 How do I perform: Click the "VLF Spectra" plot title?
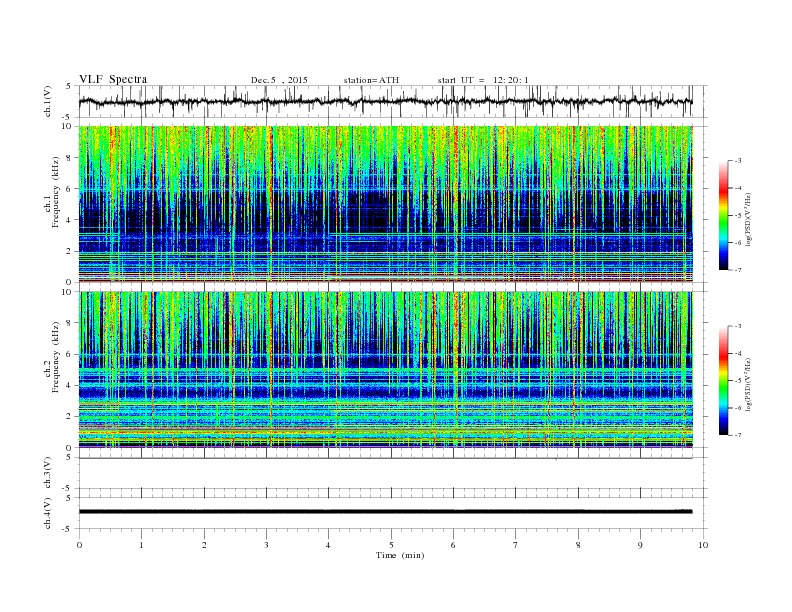click(113, 79)
